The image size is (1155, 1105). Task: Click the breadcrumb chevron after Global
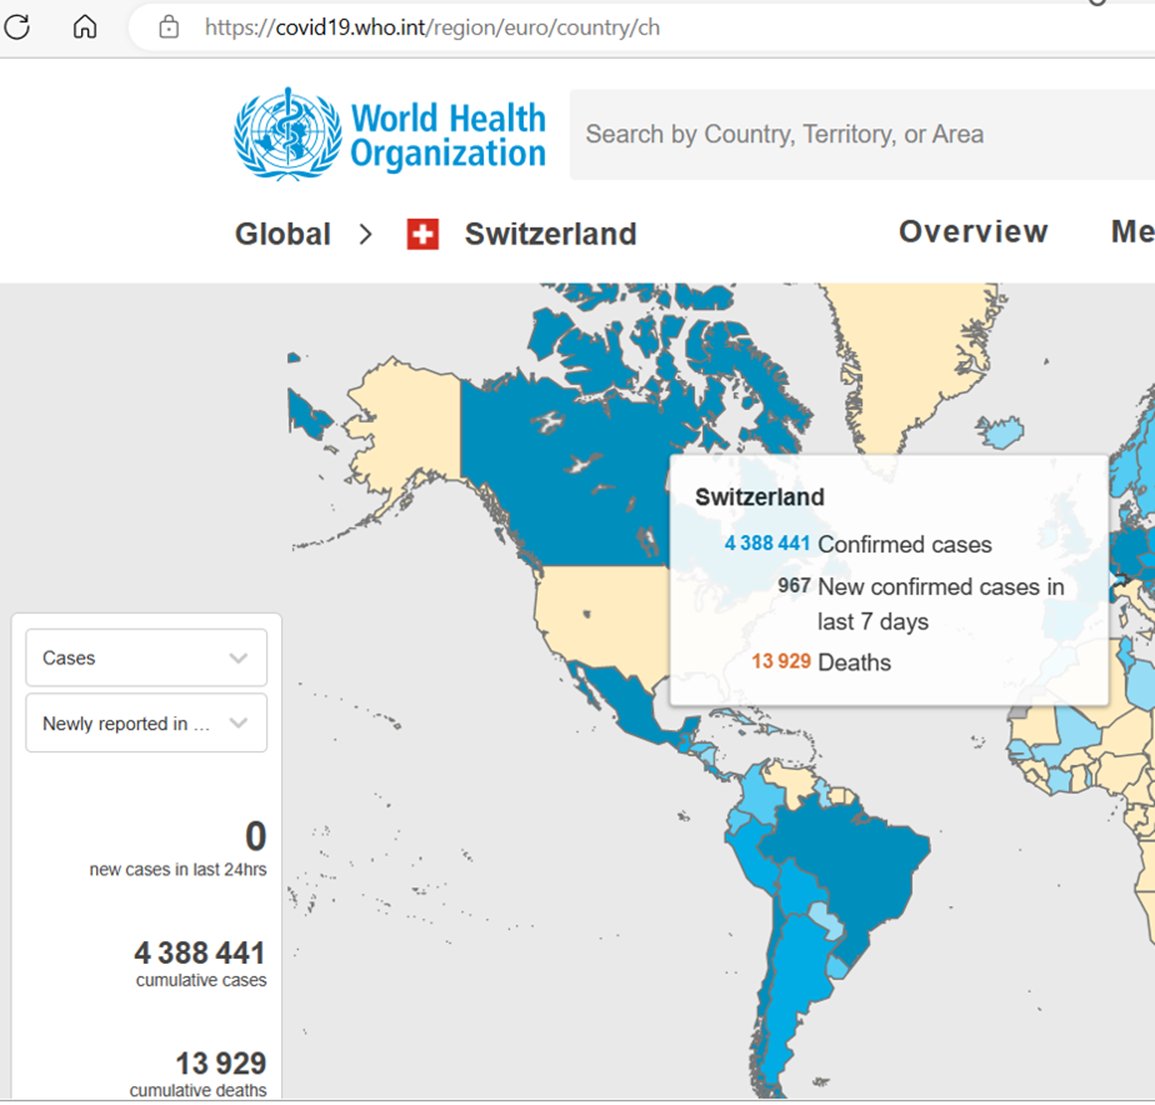coord(365,234)
